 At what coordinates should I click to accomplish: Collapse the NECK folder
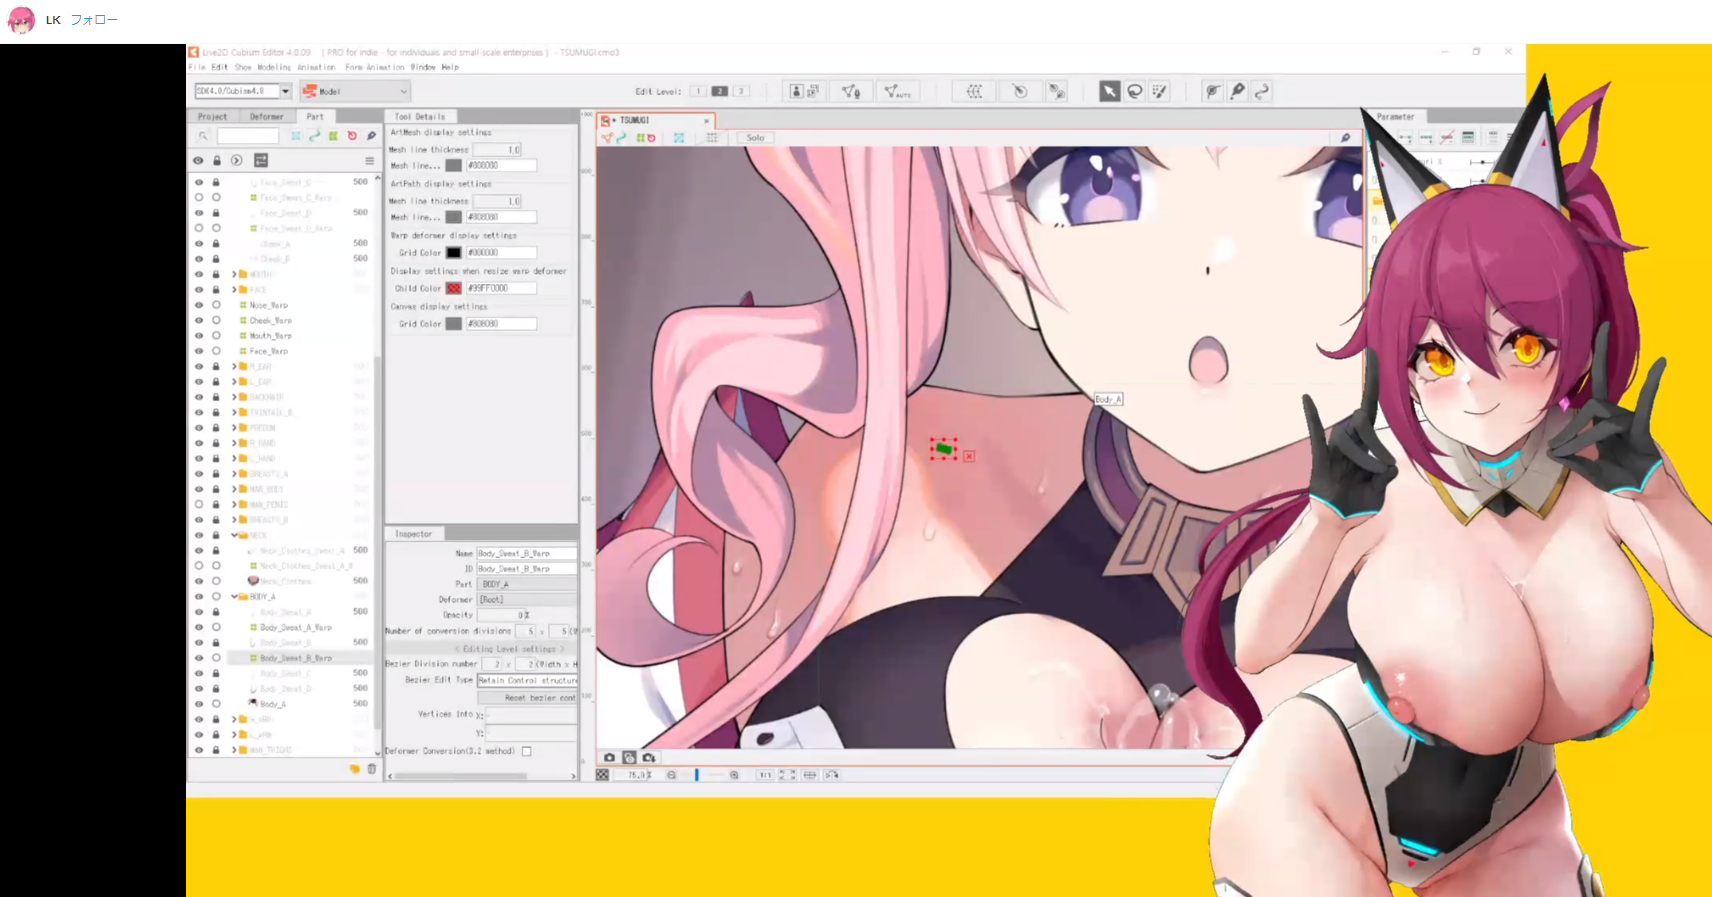point(234,535)
